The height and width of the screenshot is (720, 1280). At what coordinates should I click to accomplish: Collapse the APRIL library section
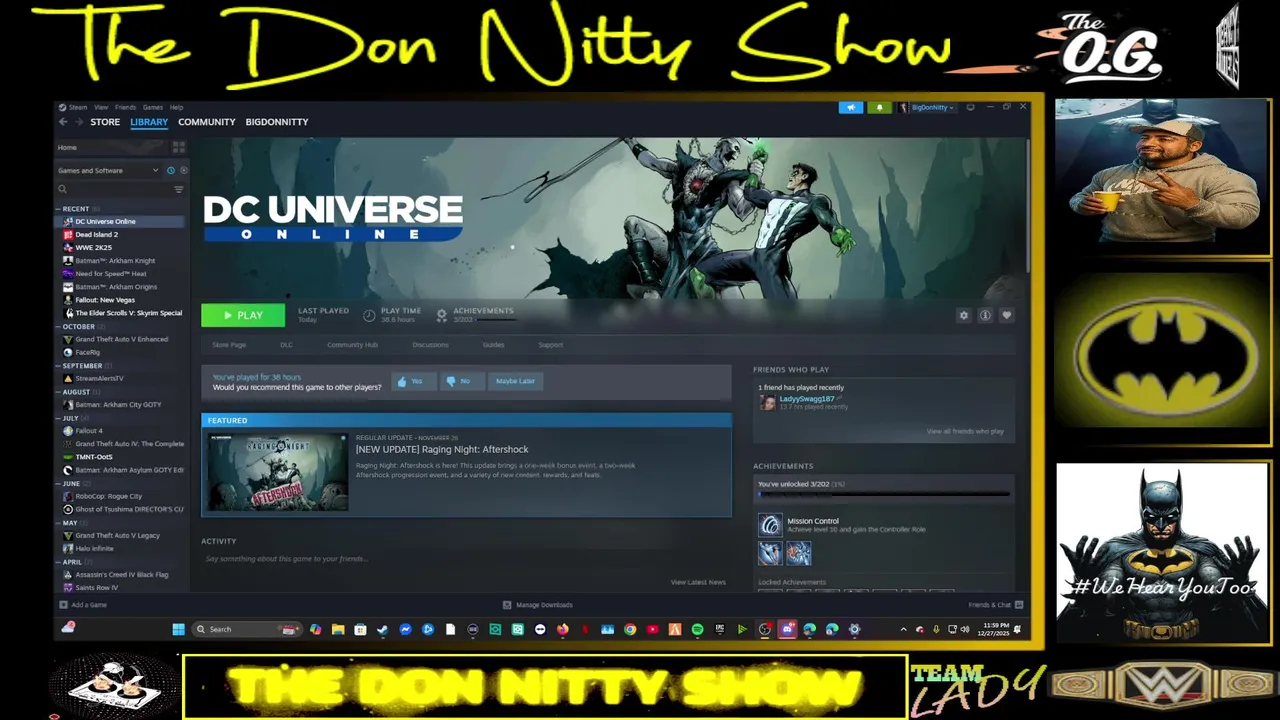click(x=58, y=562)
